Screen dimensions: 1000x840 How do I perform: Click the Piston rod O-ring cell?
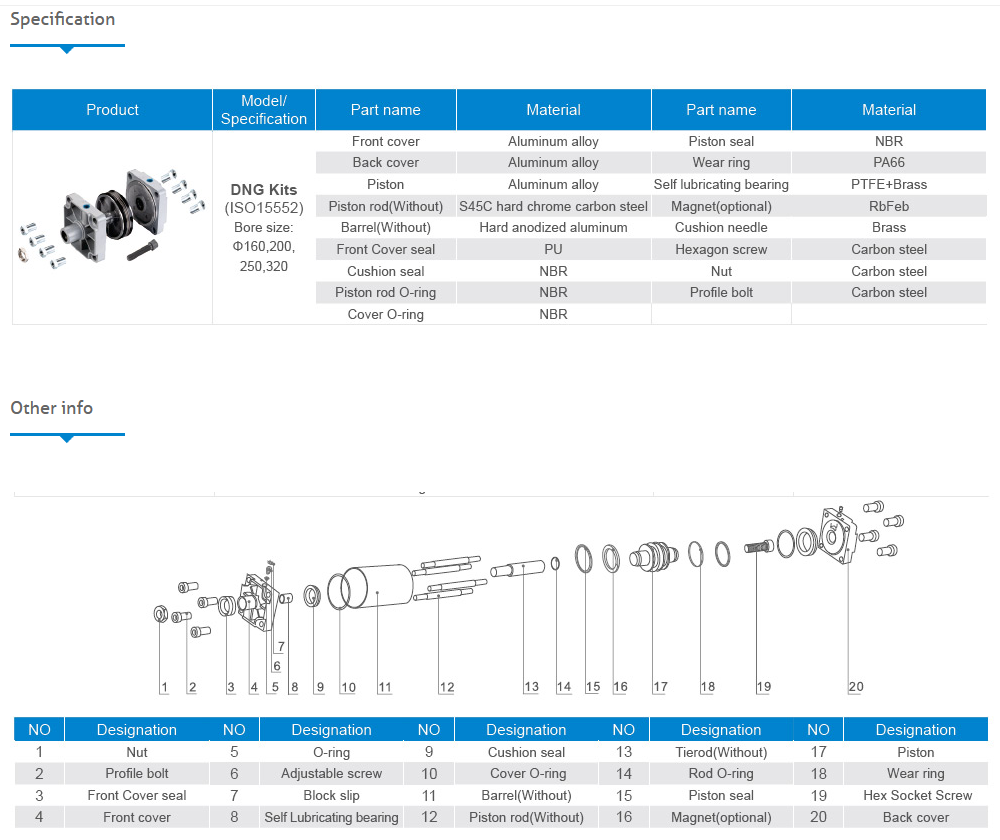(386, 293)
